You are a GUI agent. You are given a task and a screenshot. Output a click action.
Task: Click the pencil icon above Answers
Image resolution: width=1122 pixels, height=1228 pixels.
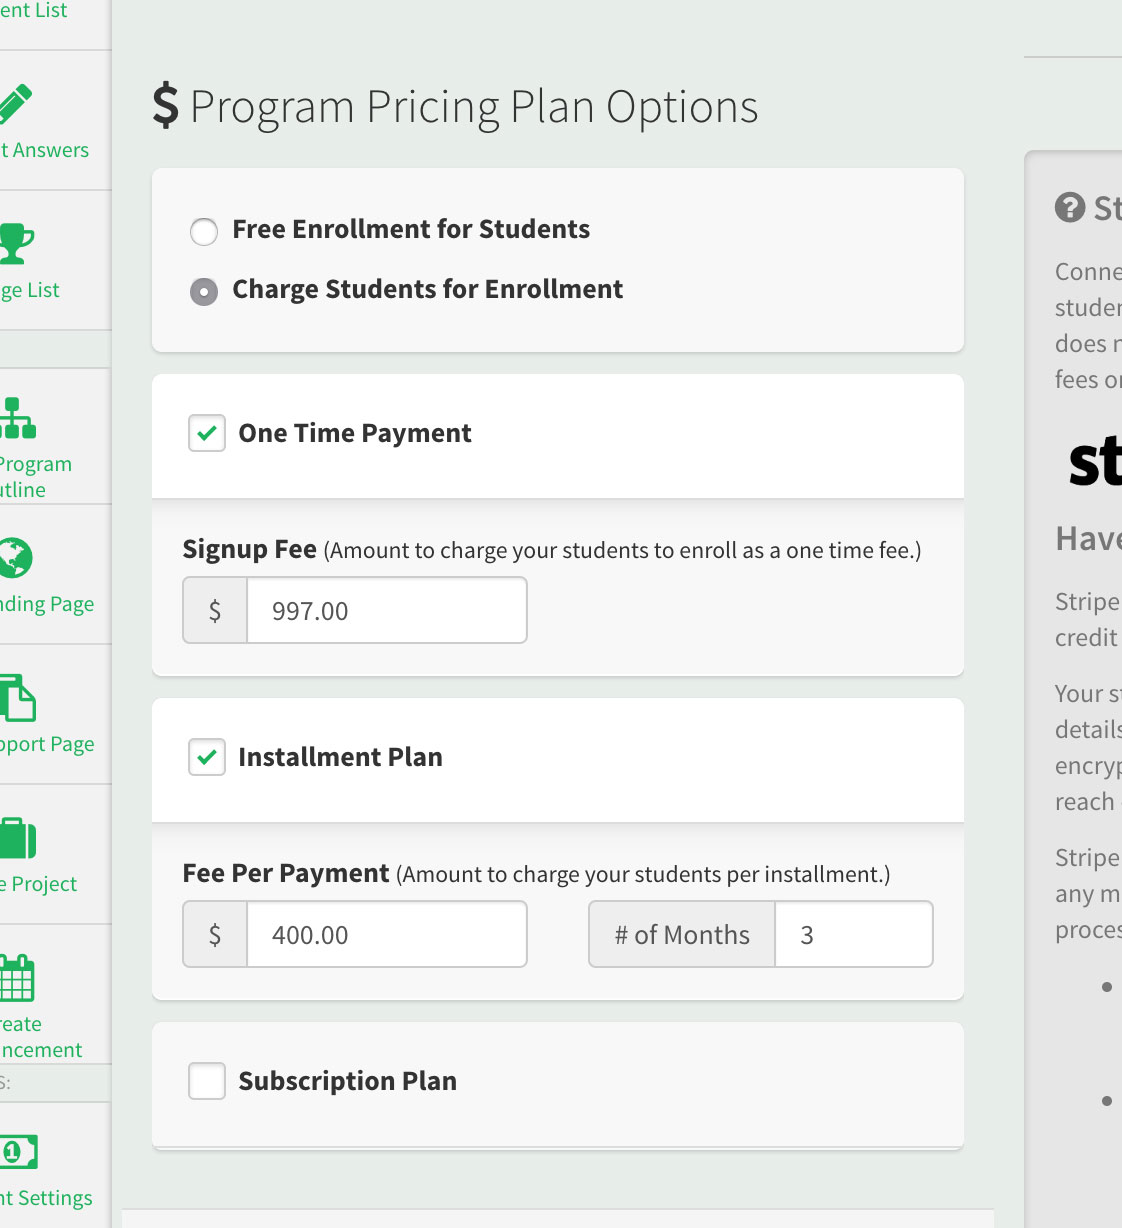[16, 105]
